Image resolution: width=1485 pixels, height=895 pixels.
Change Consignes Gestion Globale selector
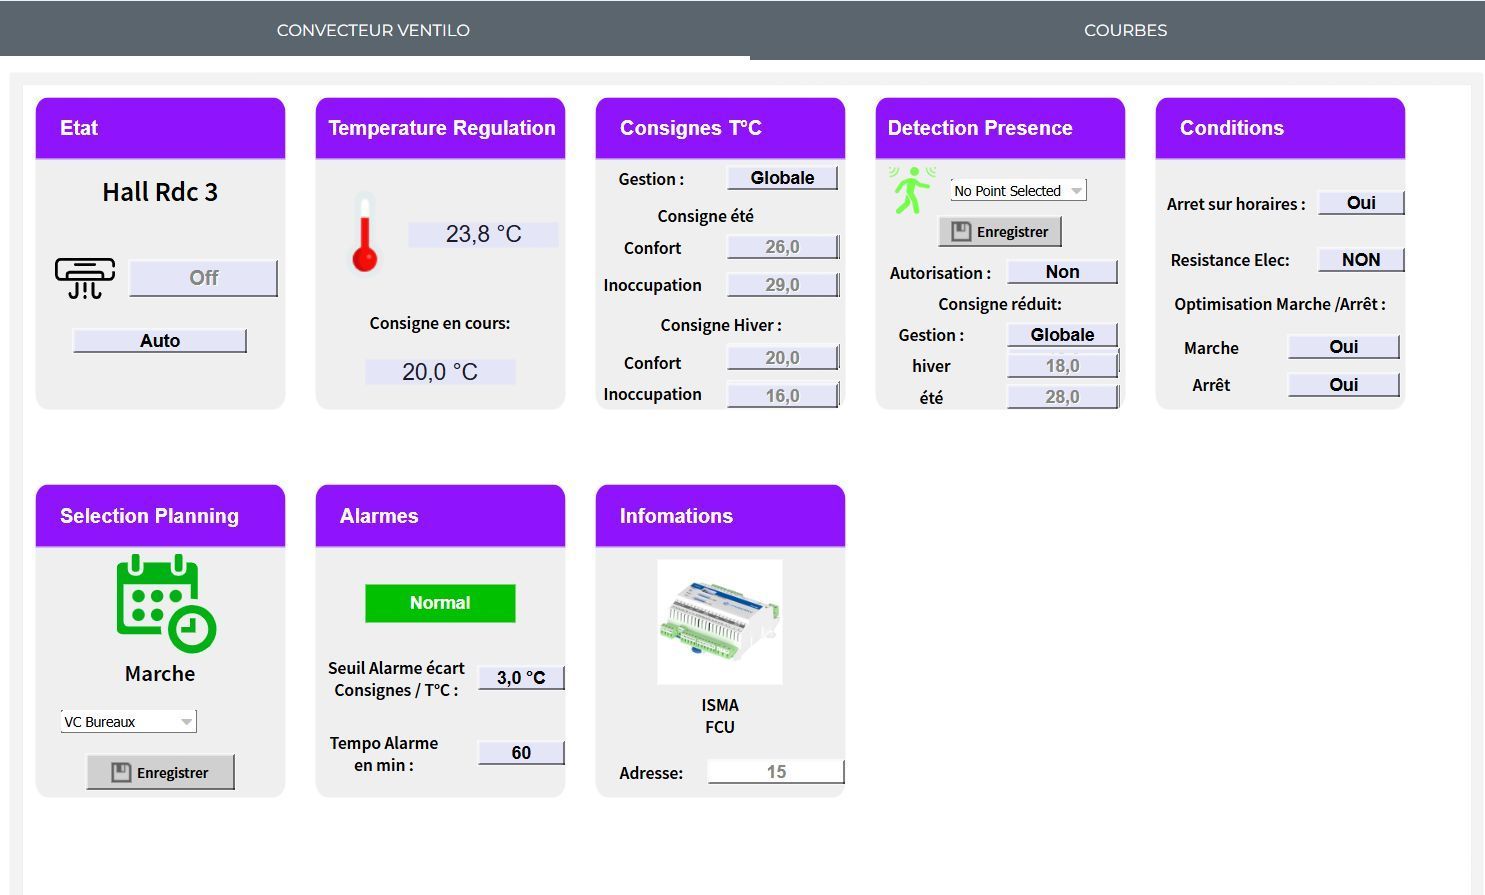[781, 178]
